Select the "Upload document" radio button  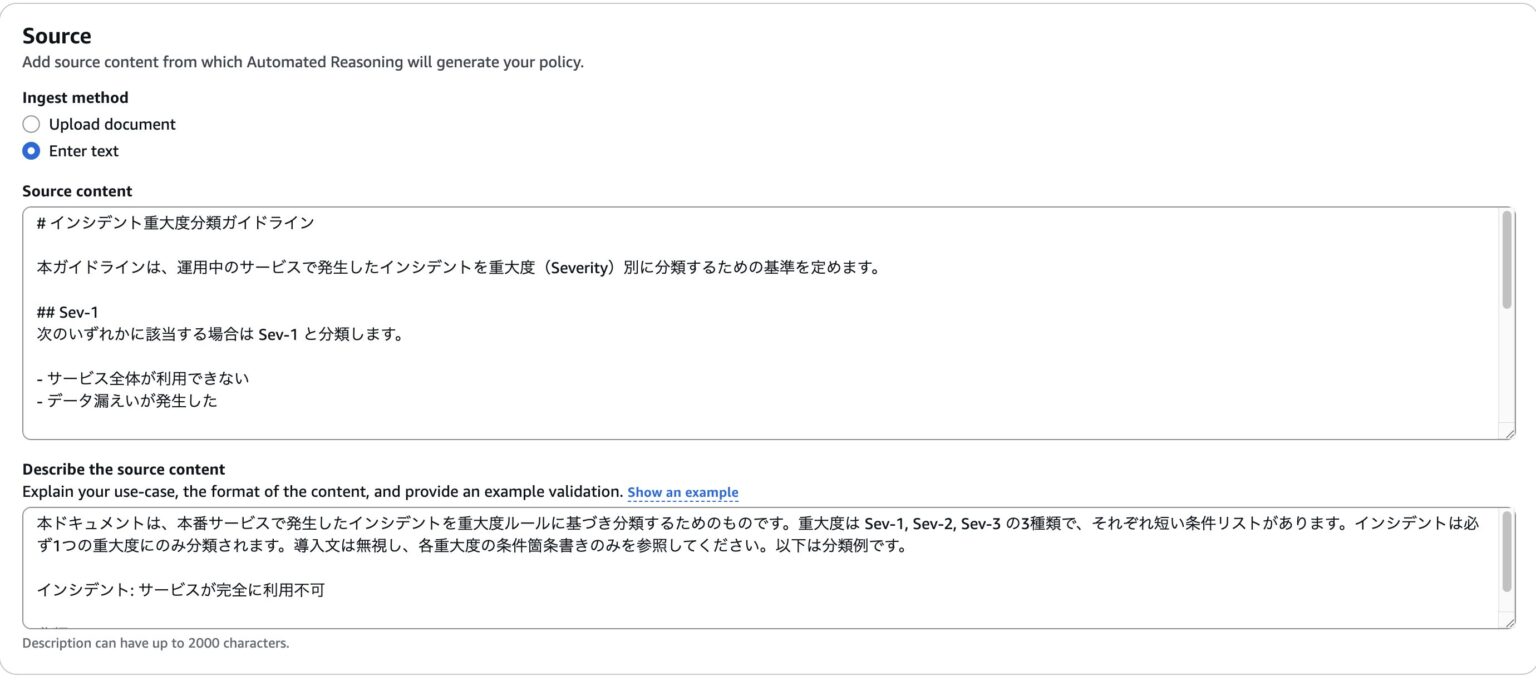point(31,124)
